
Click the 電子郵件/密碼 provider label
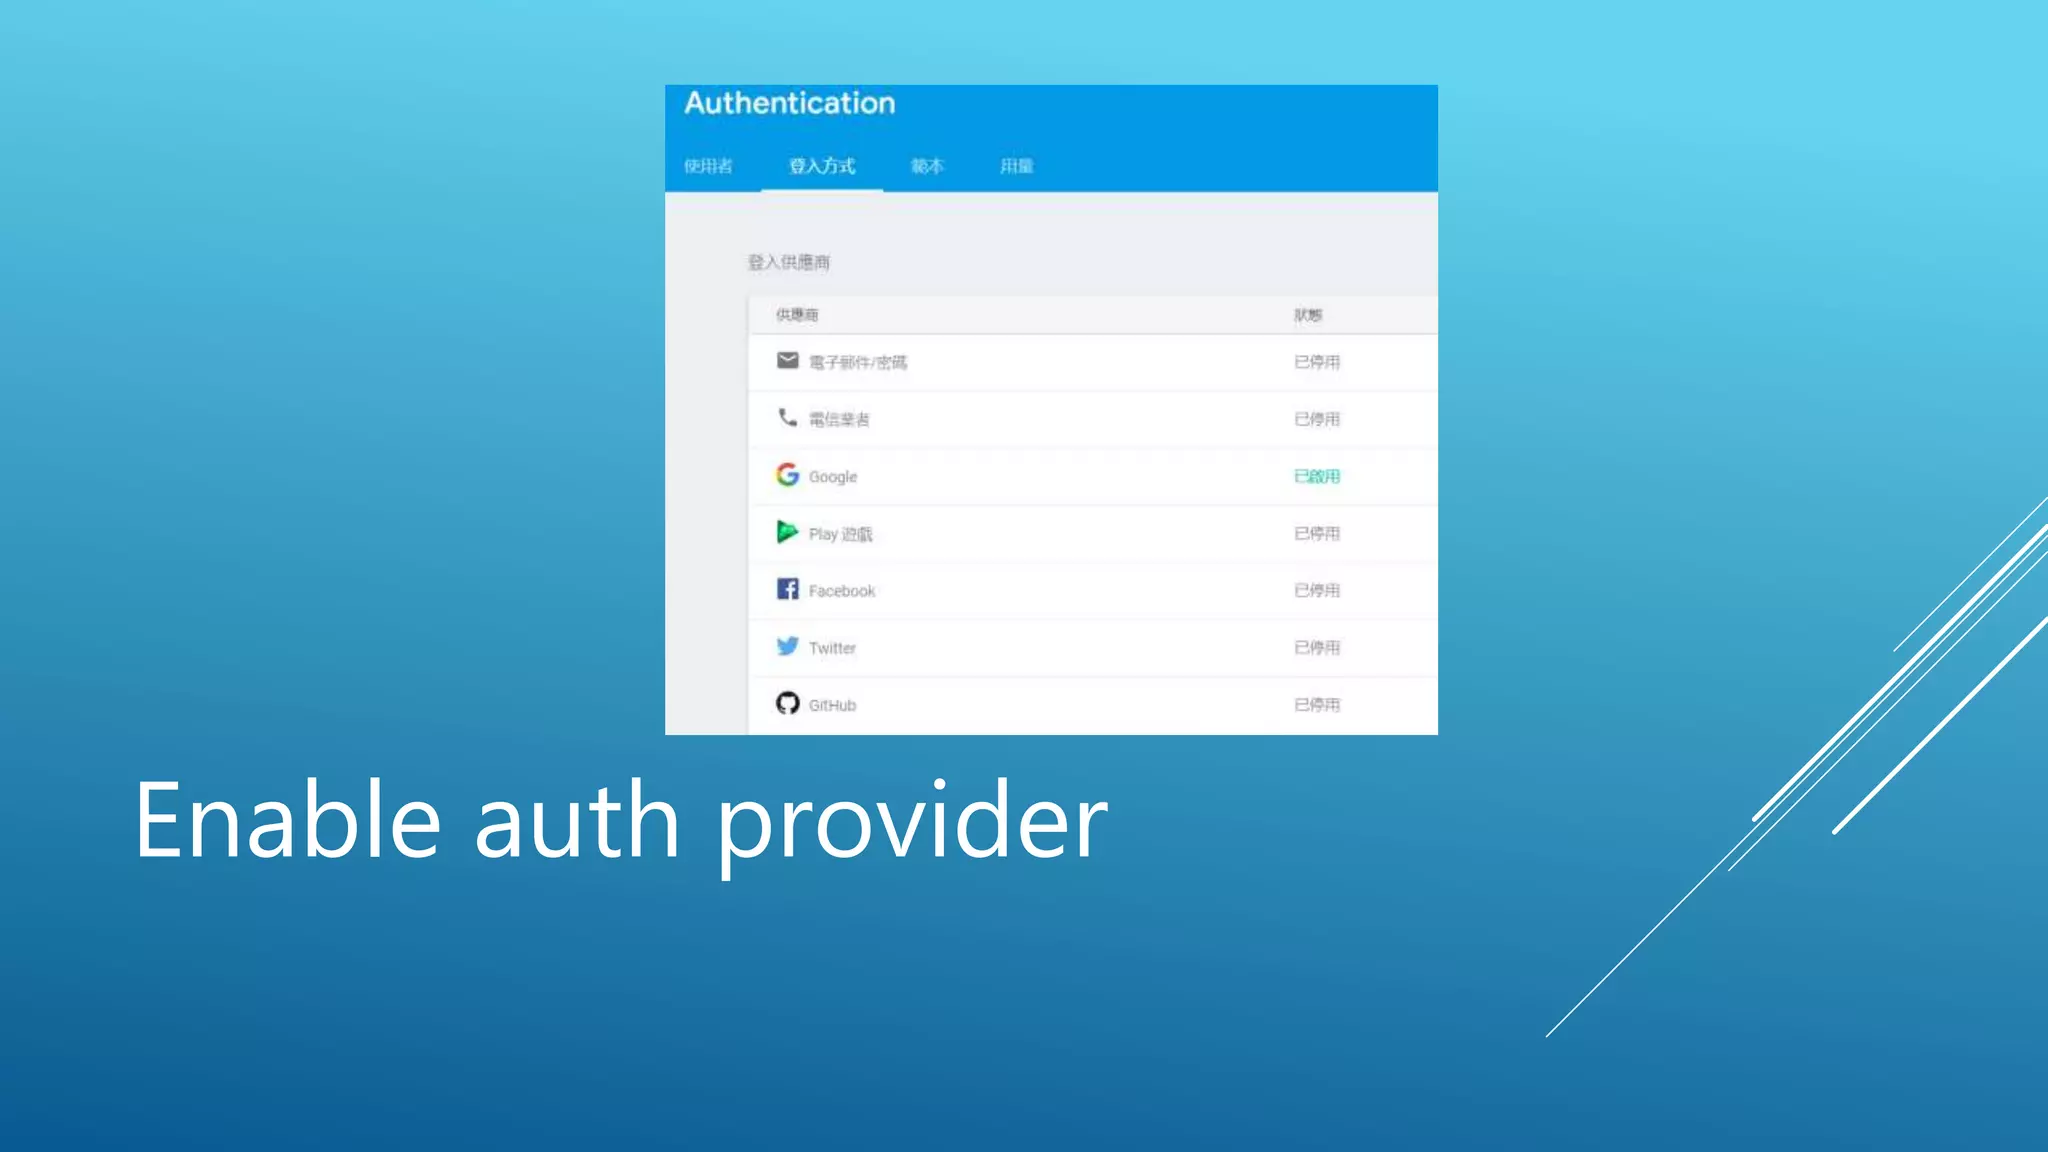(858, 362)
